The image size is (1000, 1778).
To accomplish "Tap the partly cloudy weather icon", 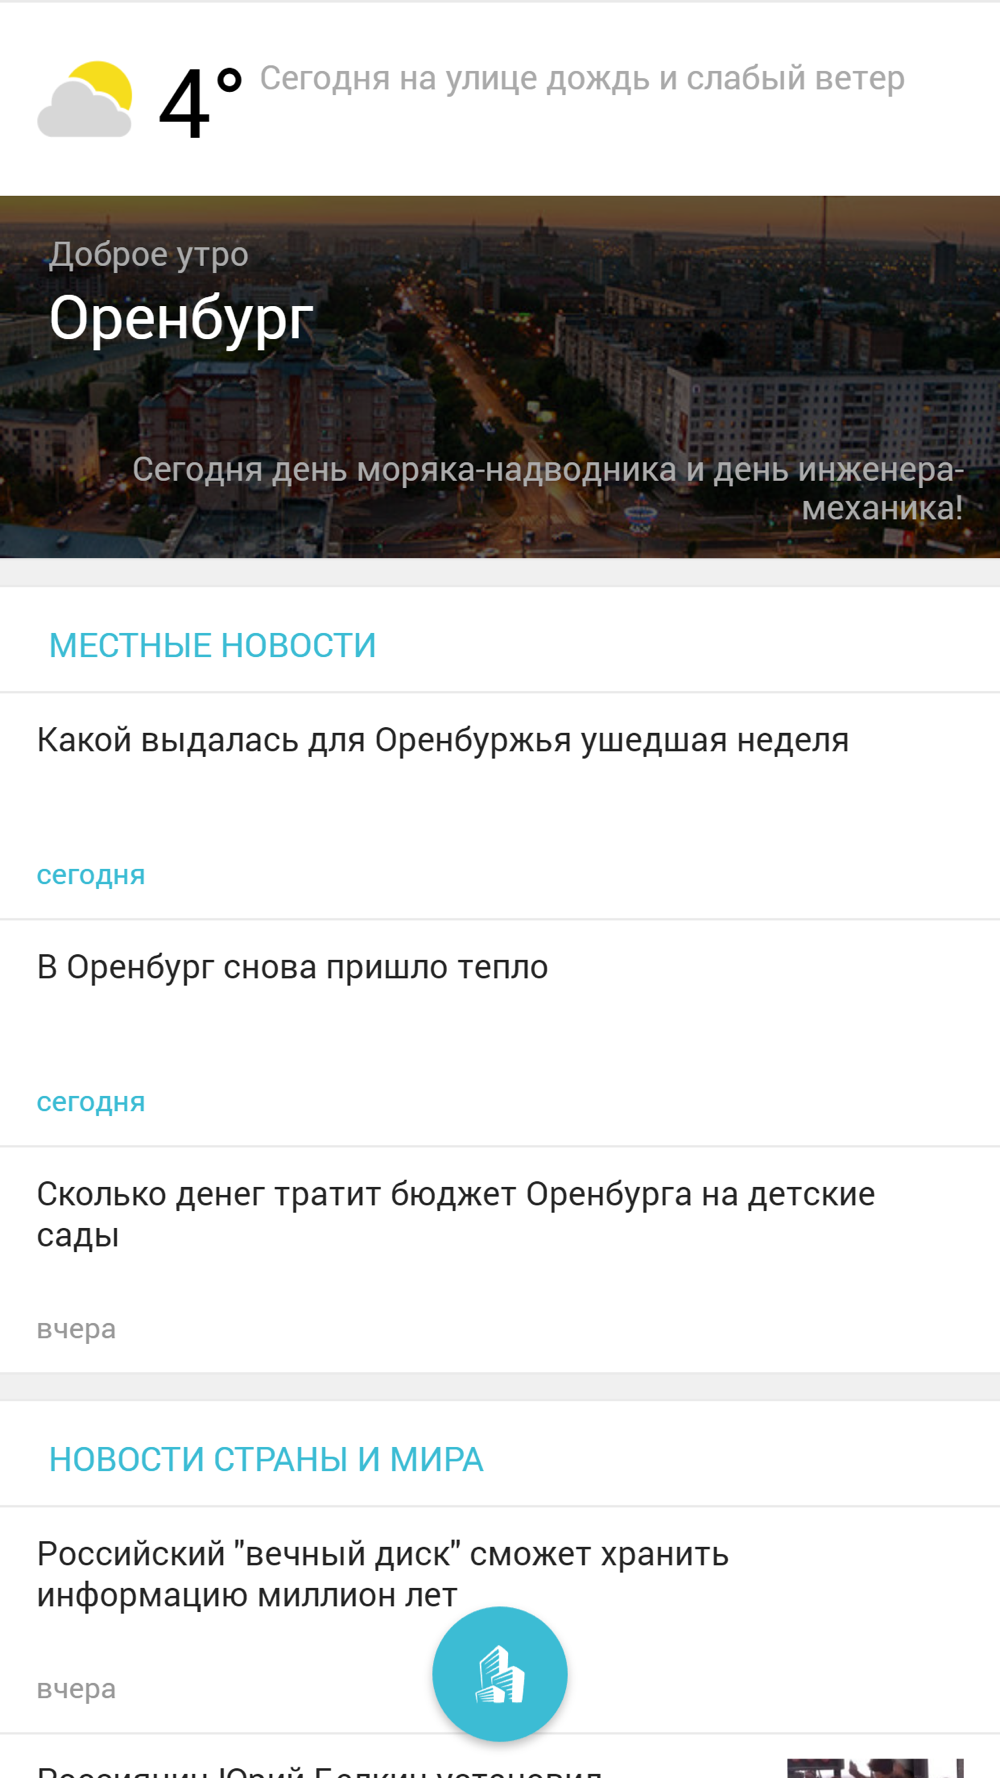I will coord(85,99).
